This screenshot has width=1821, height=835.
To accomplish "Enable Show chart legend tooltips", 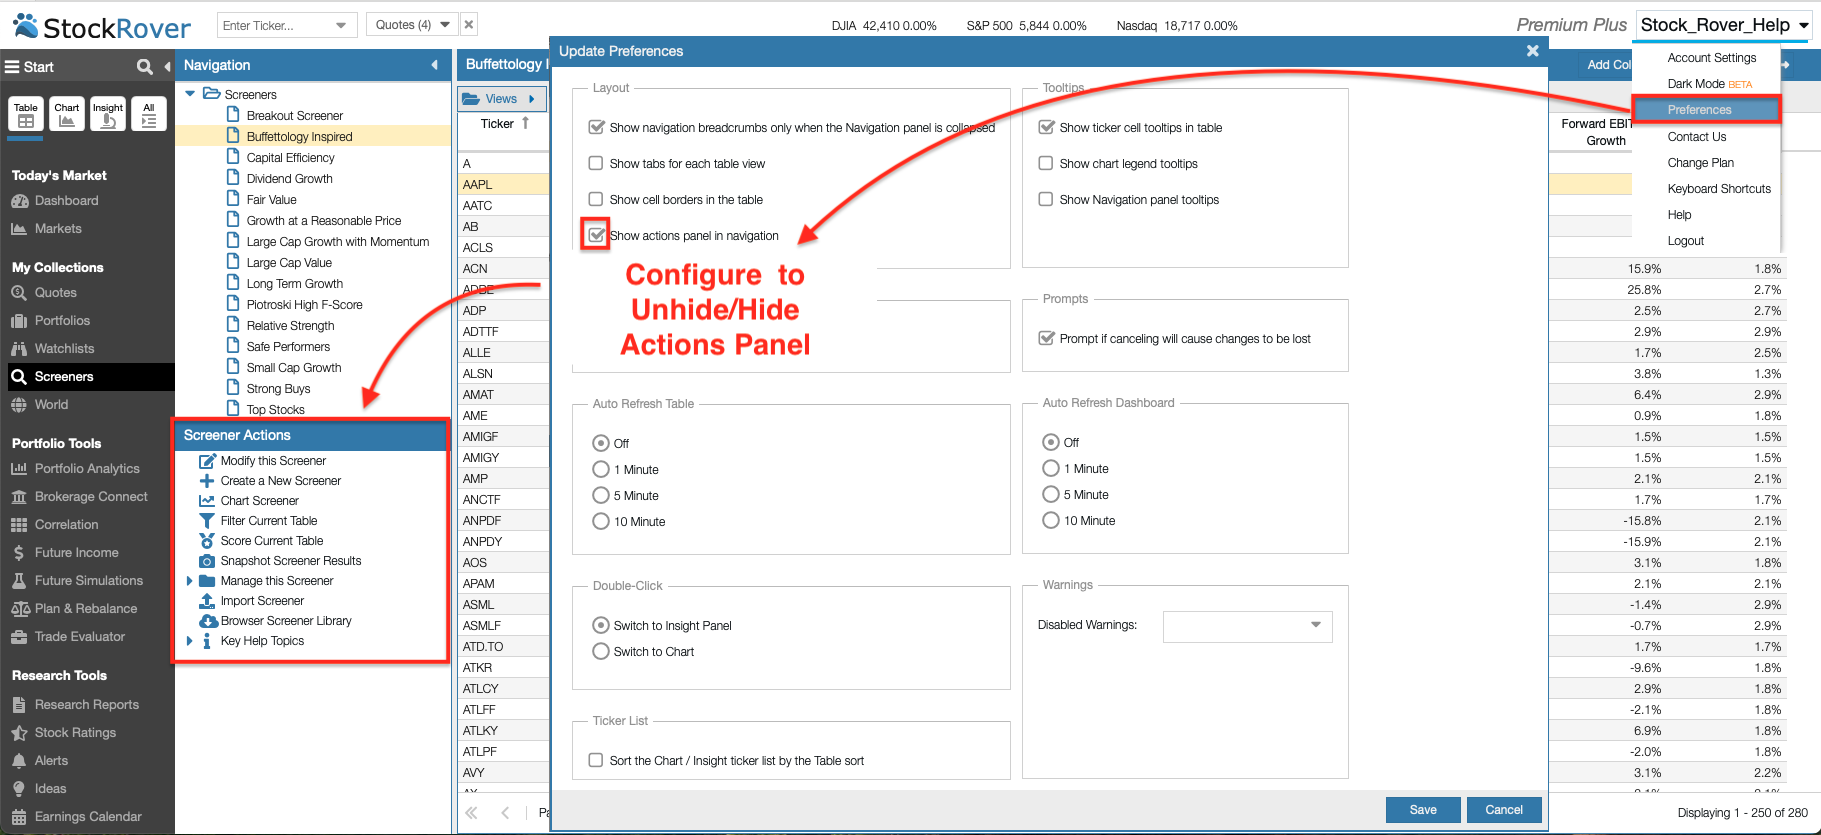I will click(1046, 163).
